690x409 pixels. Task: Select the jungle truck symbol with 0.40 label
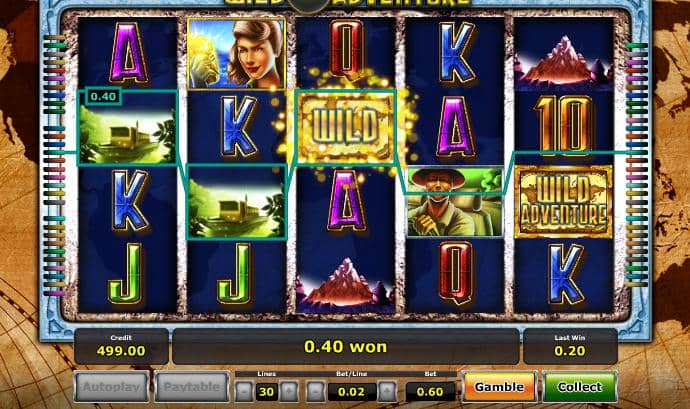[128, 128]
